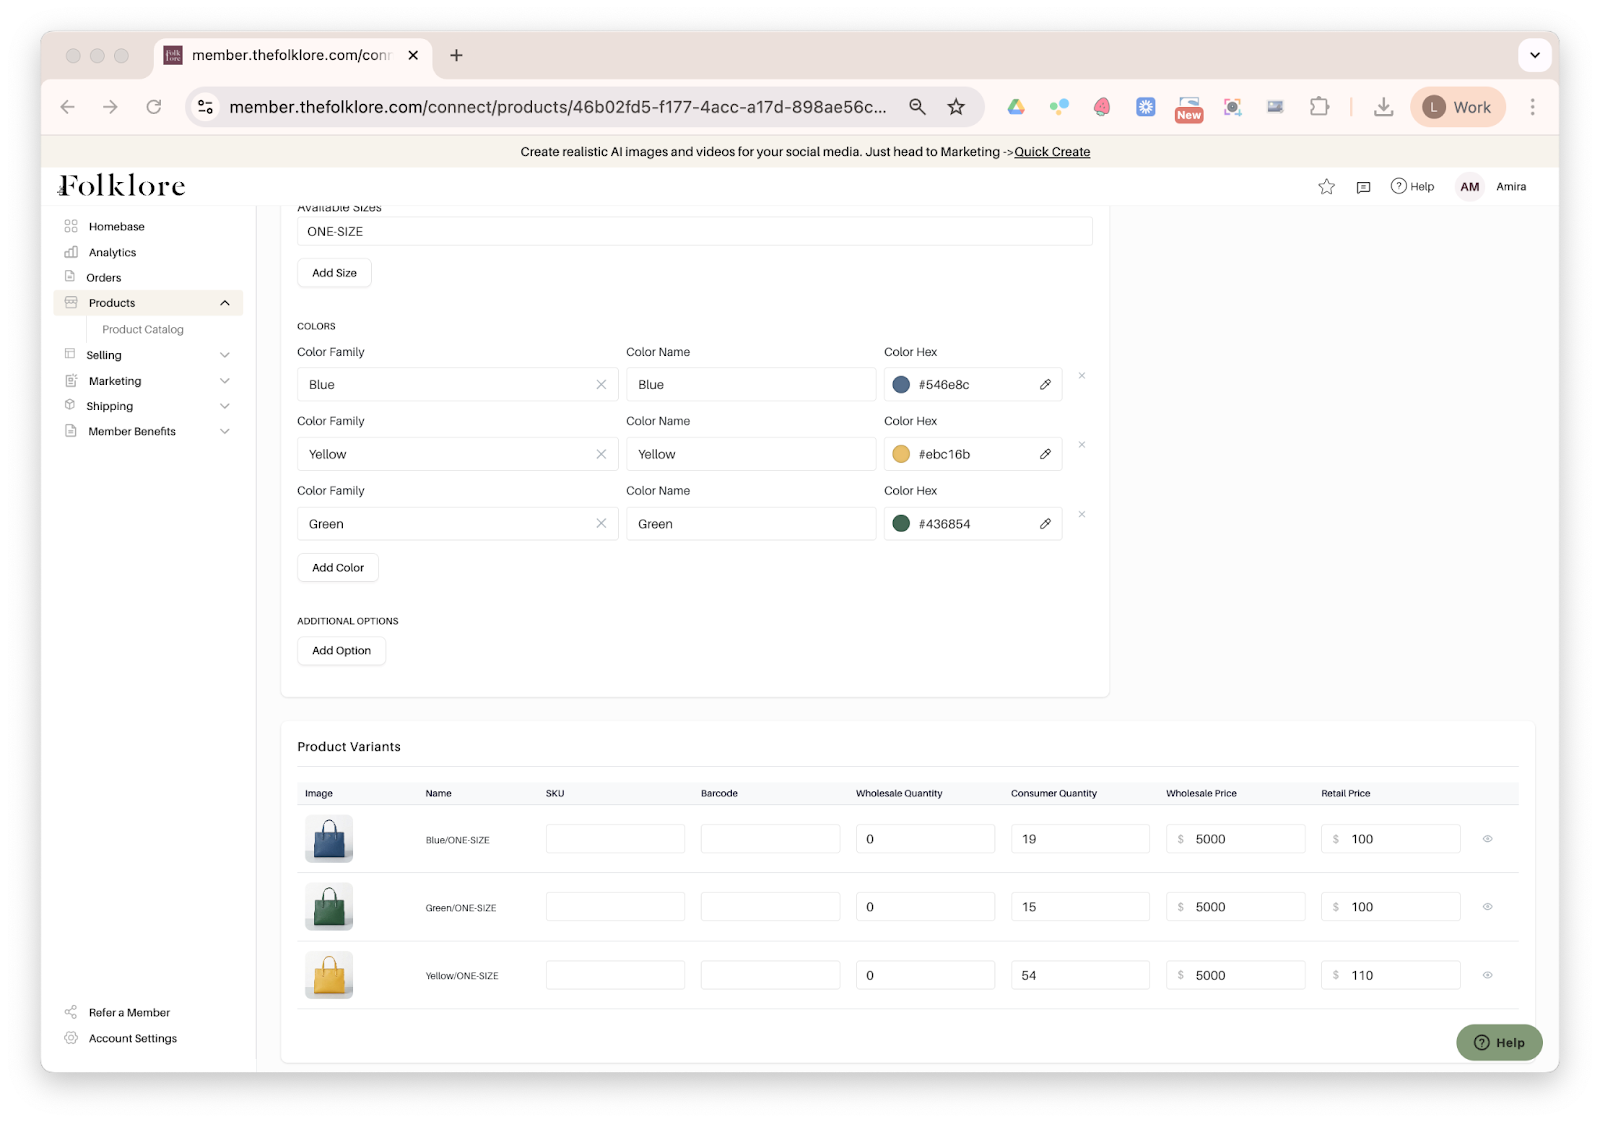Edit the Green hex with pencil icon
The image size is (1600, 1123).
click(x=1045, y=524)
